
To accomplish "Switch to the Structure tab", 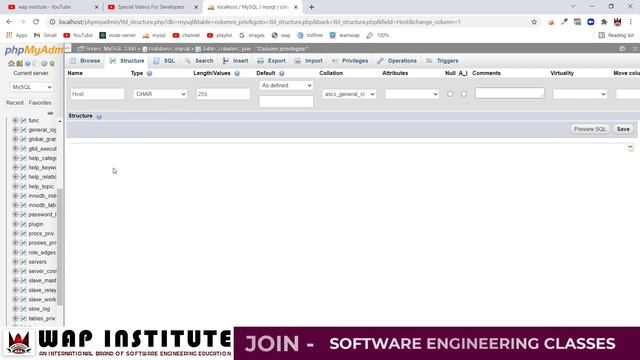I will [127, 61].
